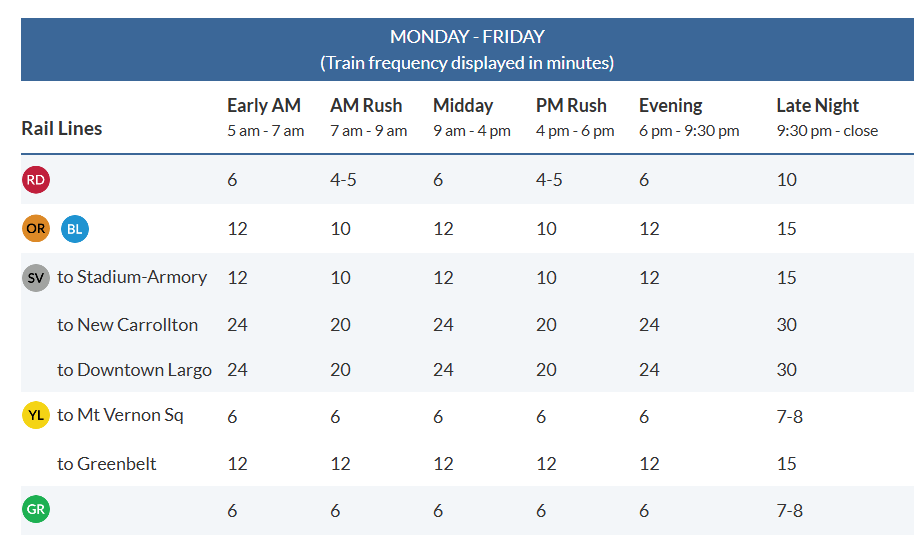
Task: Select the PM Rush column header
Action: [571, 106]
